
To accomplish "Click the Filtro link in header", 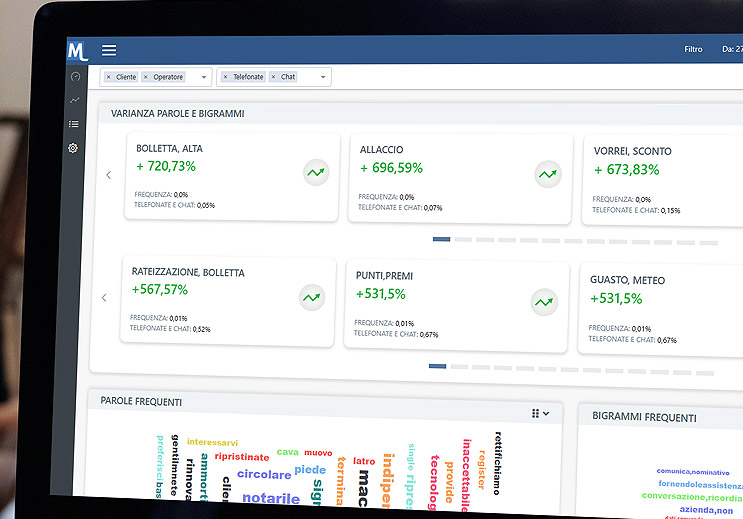I will 693,50.
